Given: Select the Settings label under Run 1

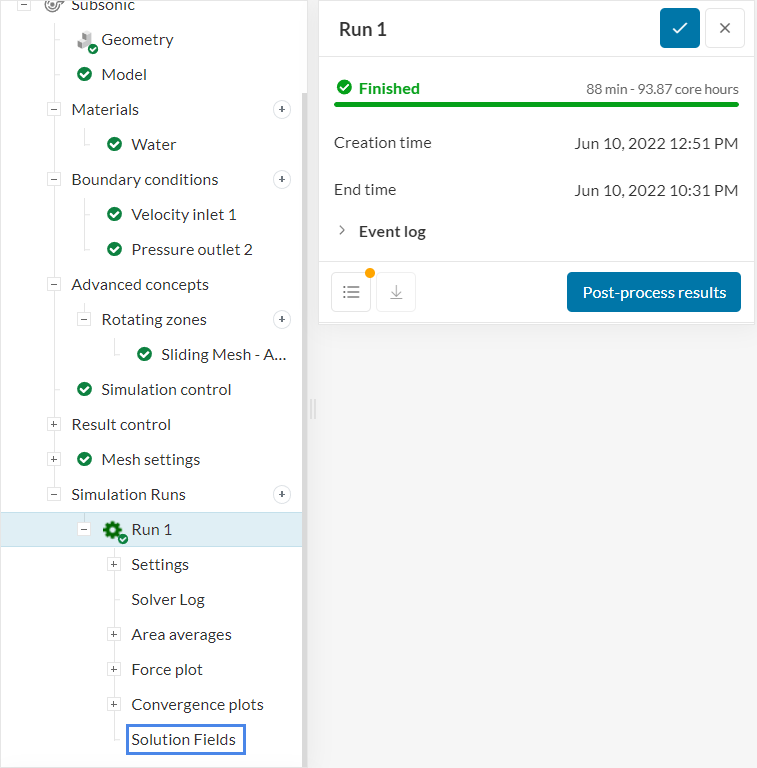Looking at the screenshot, I should pyautogui.click(x=160, y=564).
